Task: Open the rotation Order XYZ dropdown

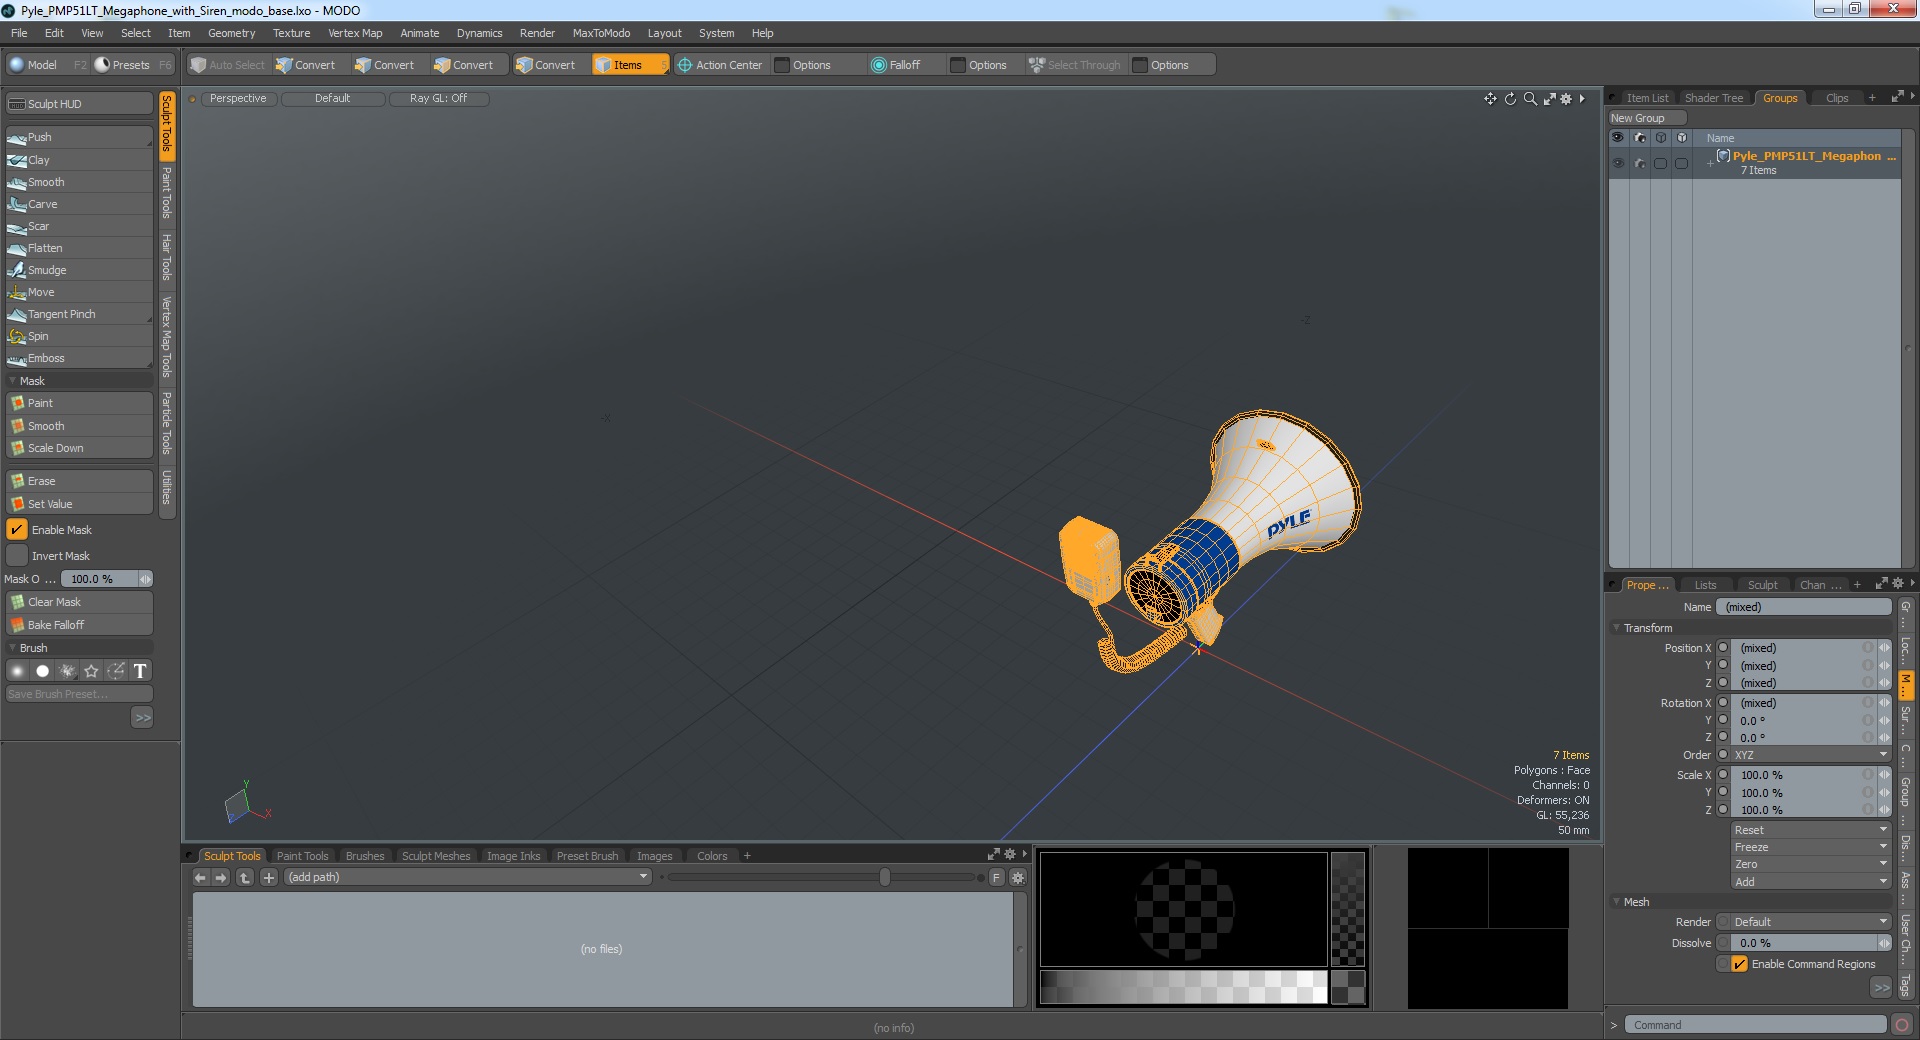Action: tap(1810, 755)
